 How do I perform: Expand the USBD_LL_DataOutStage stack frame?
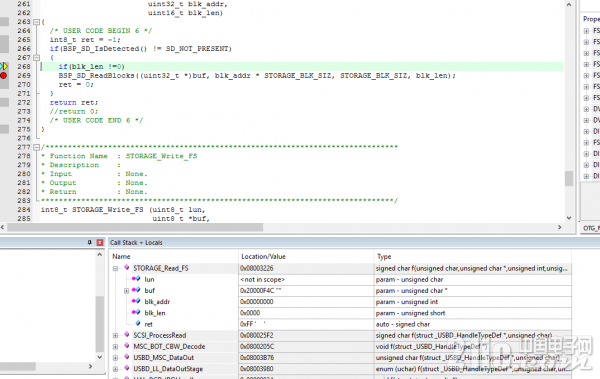[115, 369]
